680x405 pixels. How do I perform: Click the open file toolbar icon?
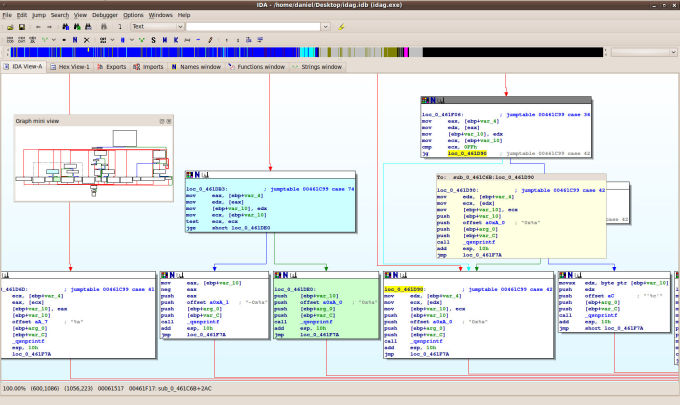tap(9, 27)
